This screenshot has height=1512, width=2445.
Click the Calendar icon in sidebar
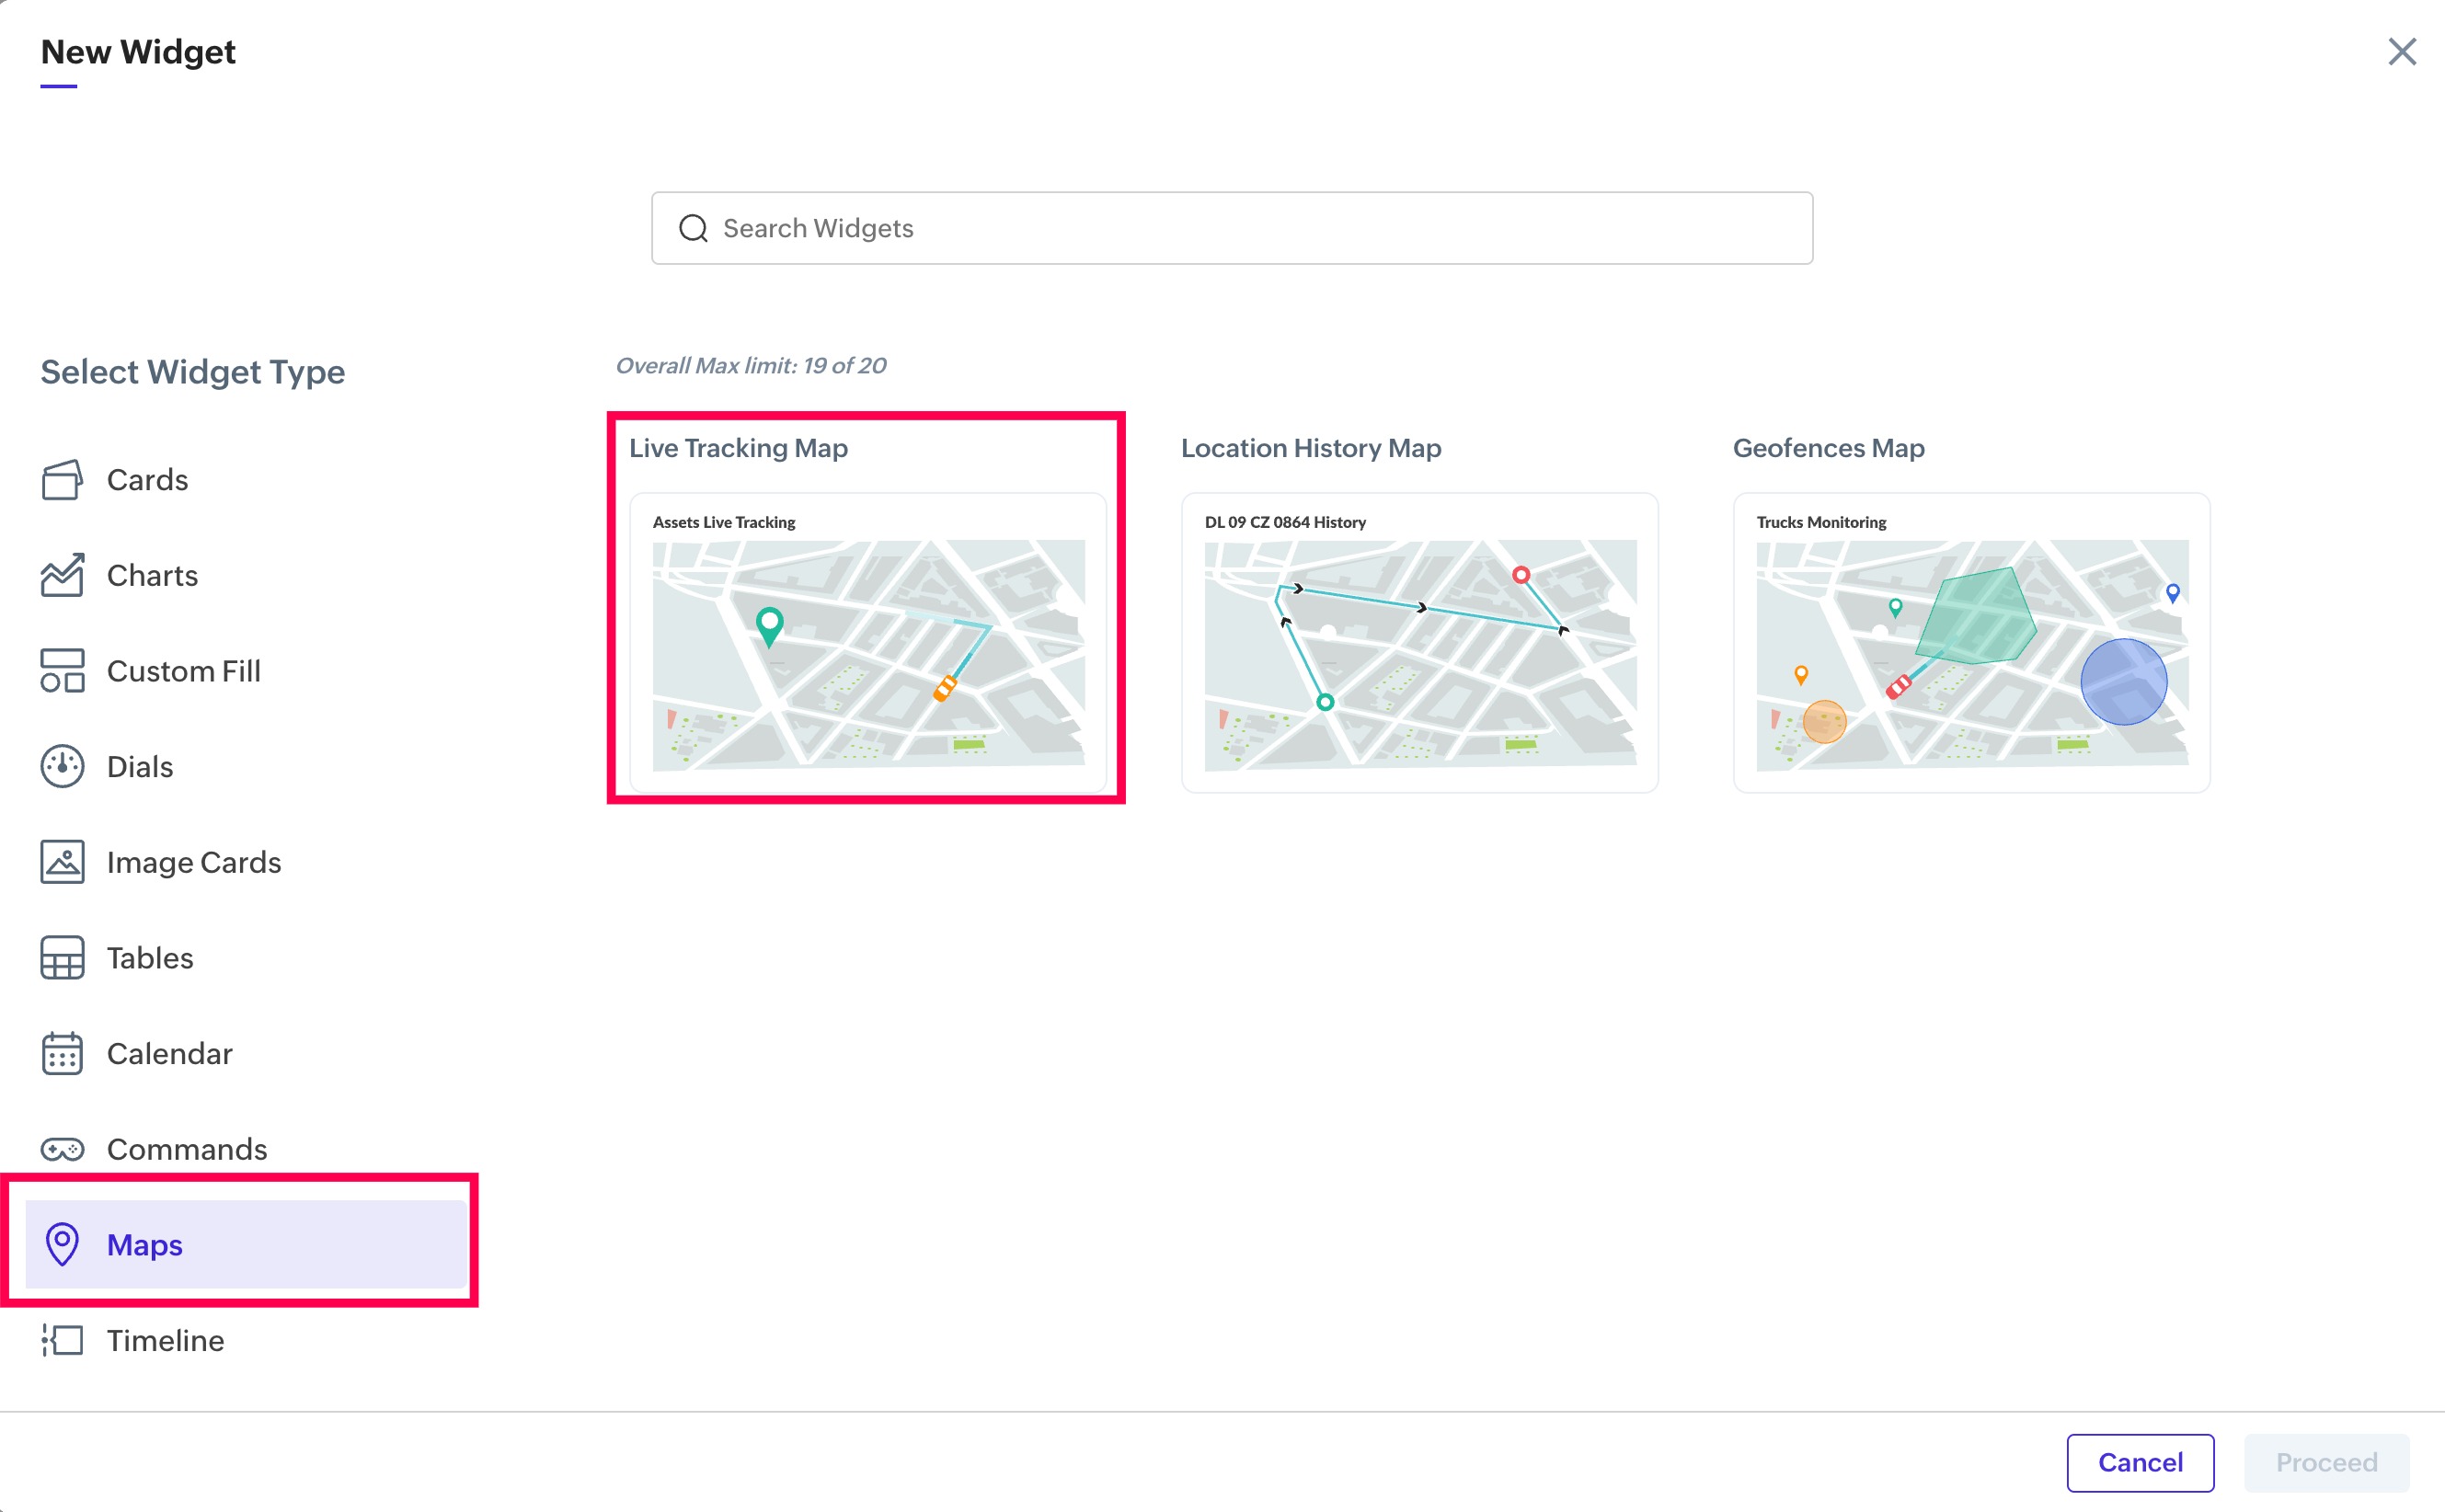[62, 1053]
